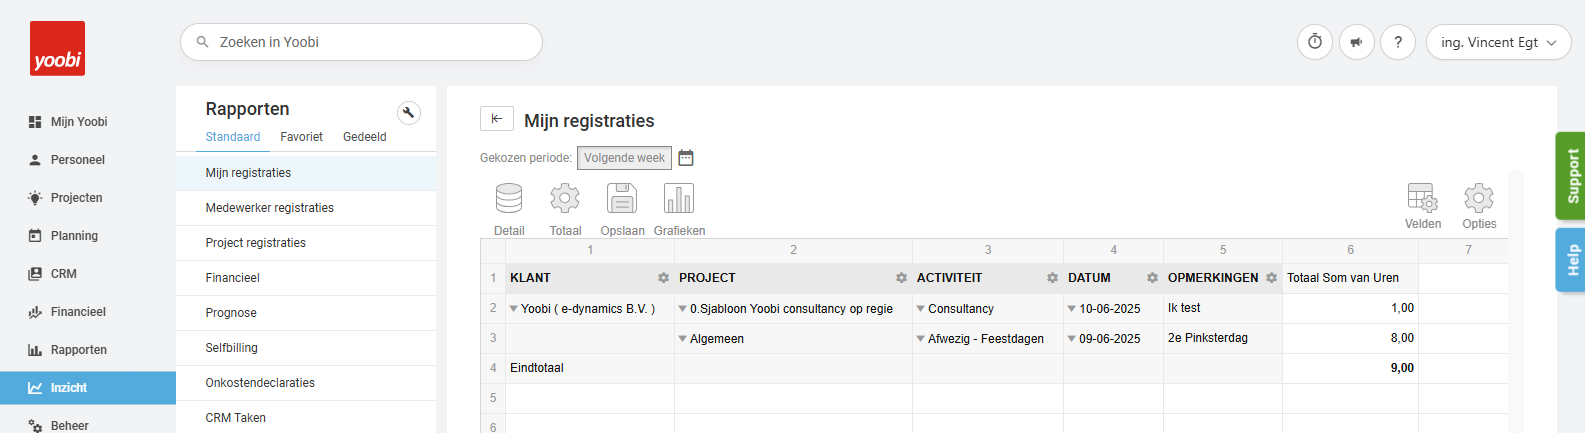The width and height of the screenshot is (1585, 433).
Task: Click the wrench icon in Rapporten panel
Action: [x=408, y=112]
